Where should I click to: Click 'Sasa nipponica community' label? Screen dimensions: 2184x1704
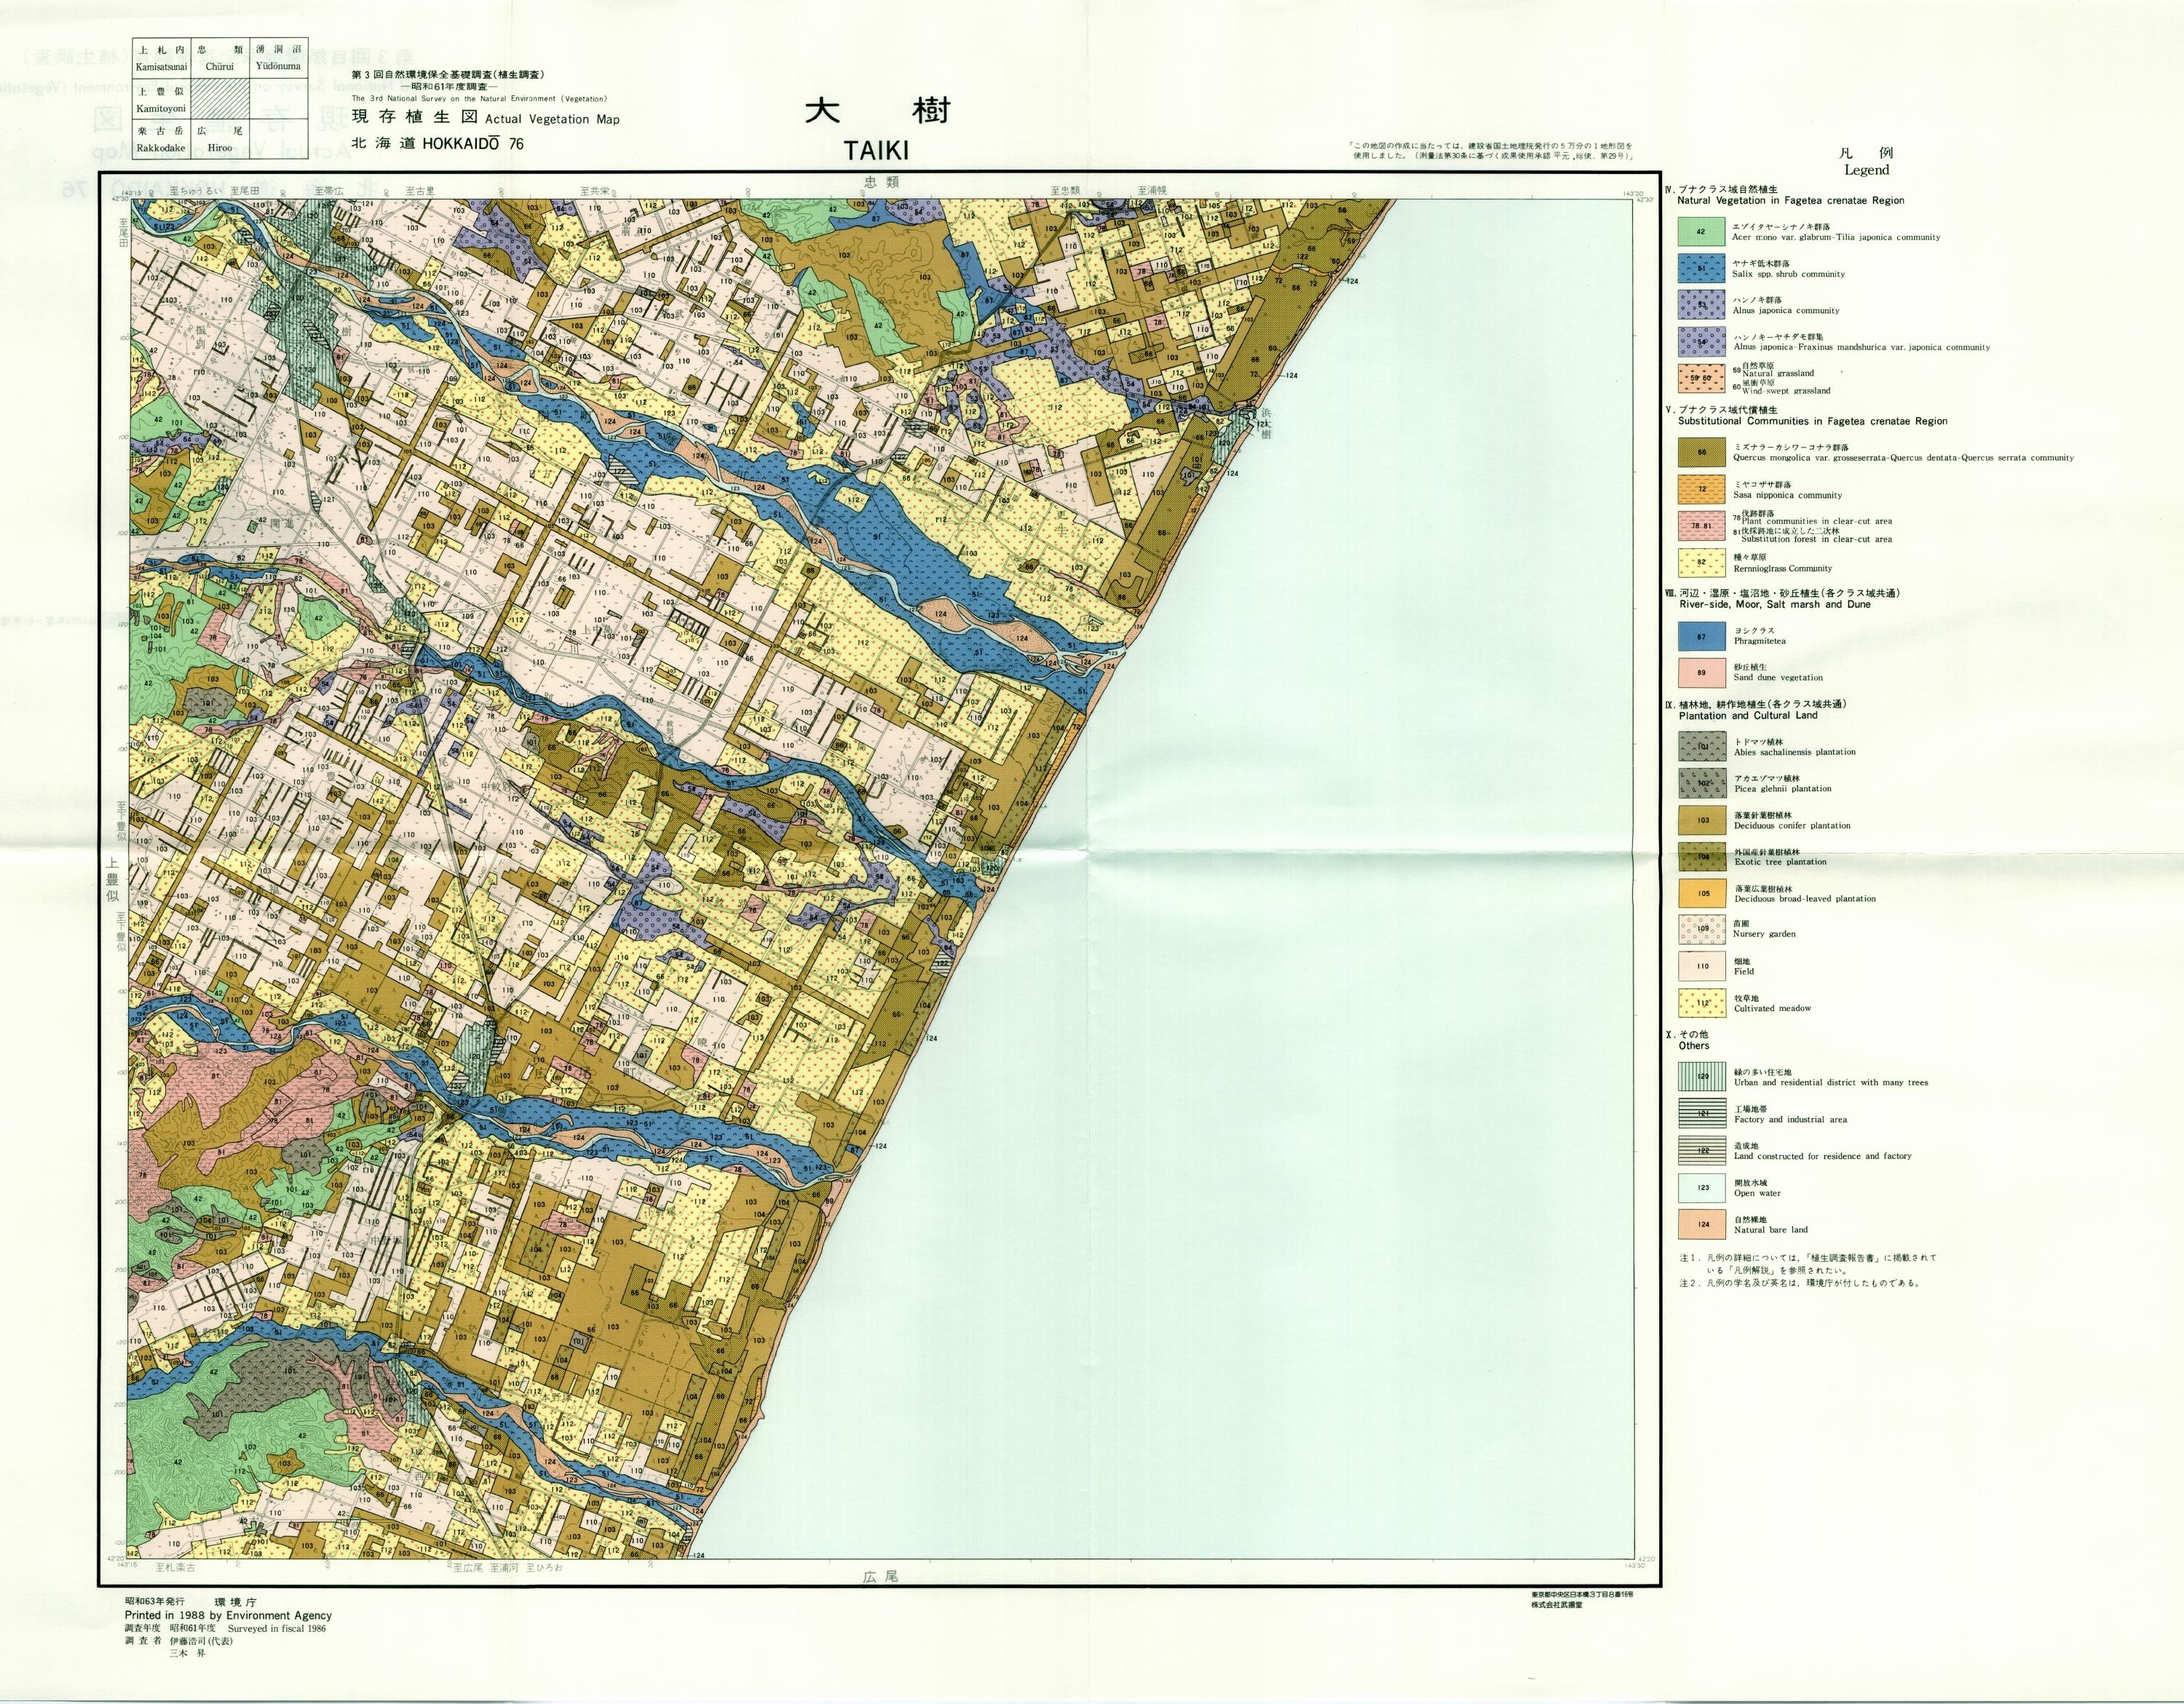[1788, 495]
